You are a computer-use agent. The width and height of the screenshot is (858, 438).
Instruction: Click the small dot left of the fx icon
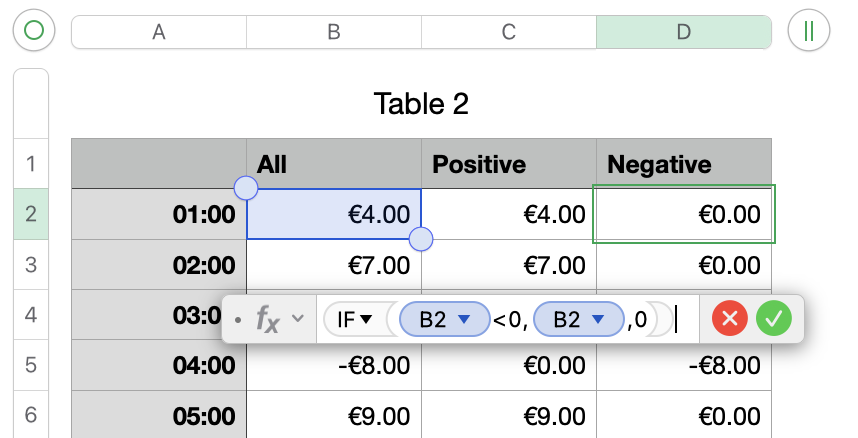tap(238, 320)
